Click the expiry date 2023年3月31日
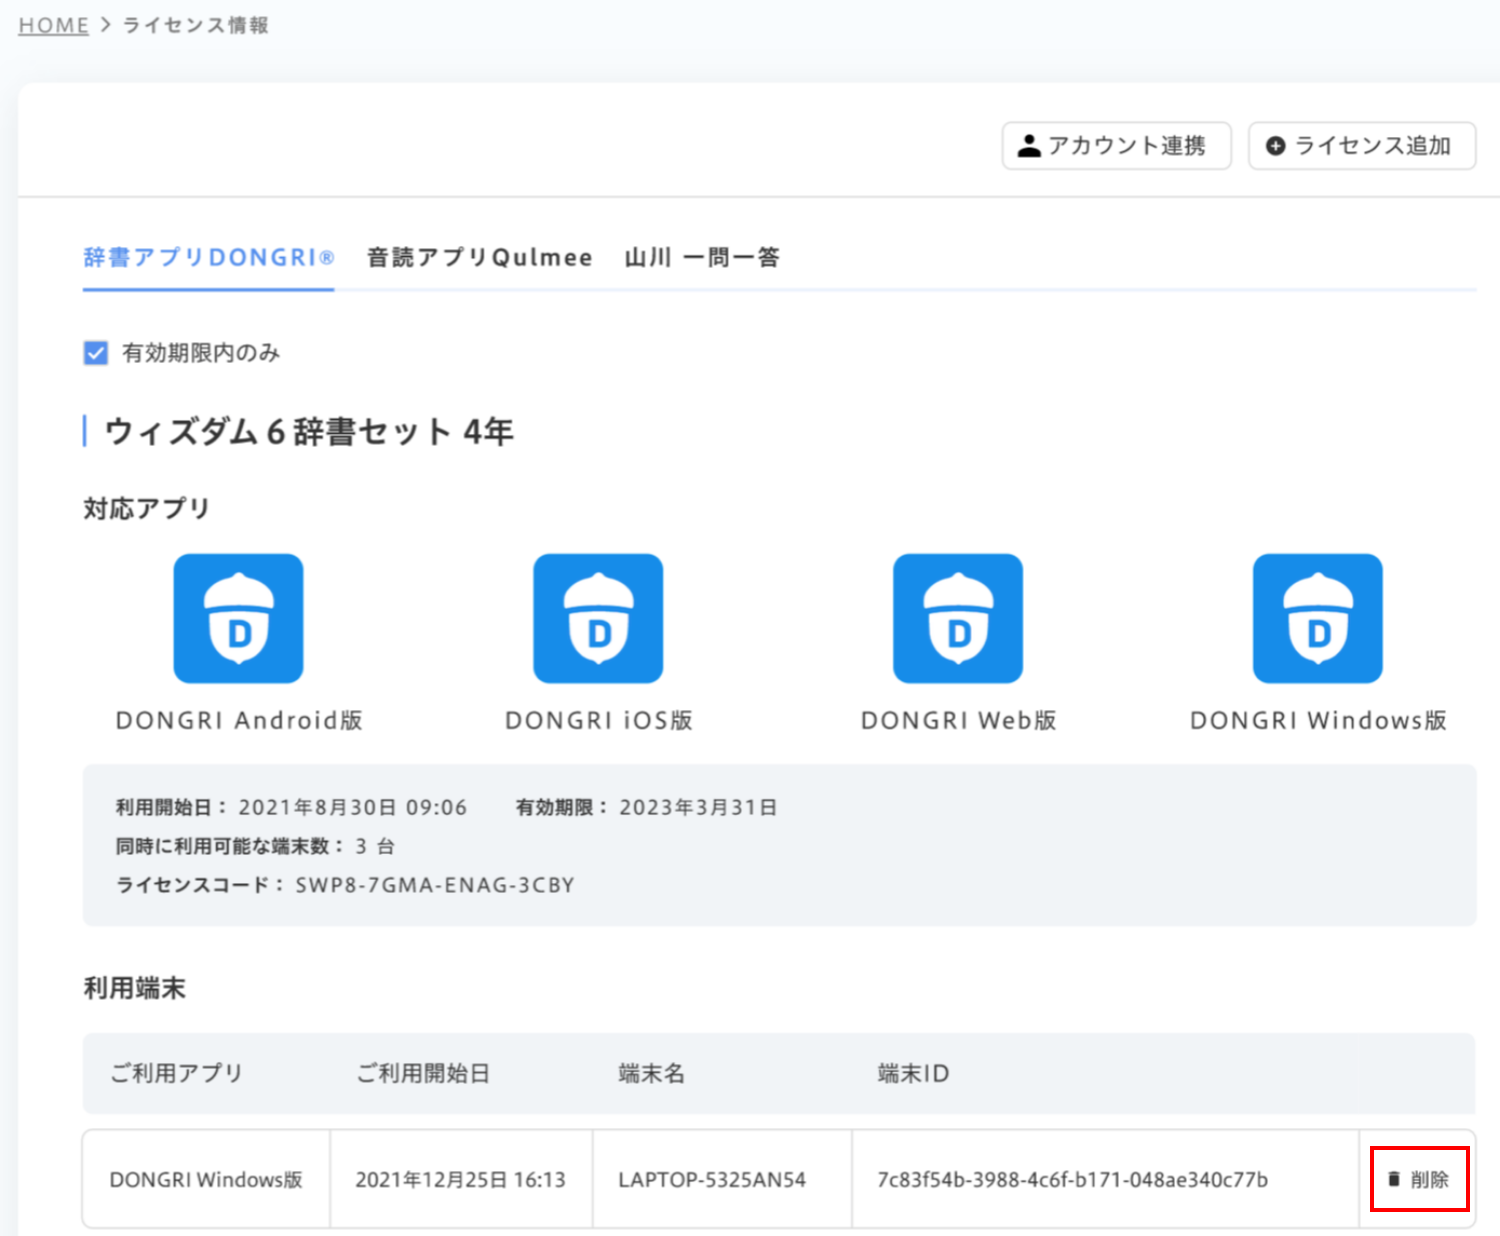The image size is (1500, 1236). (698, 807)
